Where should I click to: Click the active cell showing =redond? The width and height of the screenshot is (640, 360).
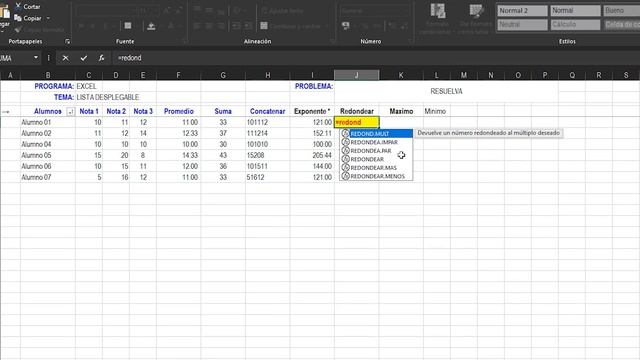[356, 122]
